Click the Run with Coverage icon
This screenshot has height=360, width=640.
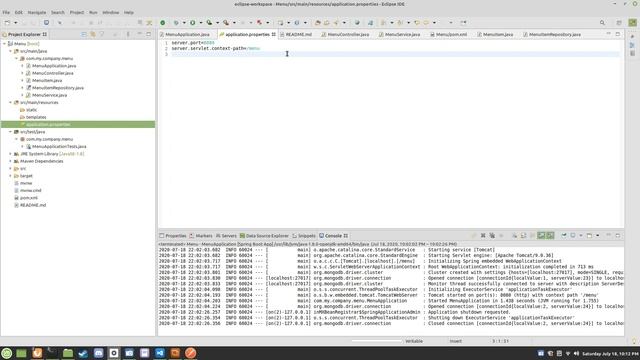[x=209, y=23]
